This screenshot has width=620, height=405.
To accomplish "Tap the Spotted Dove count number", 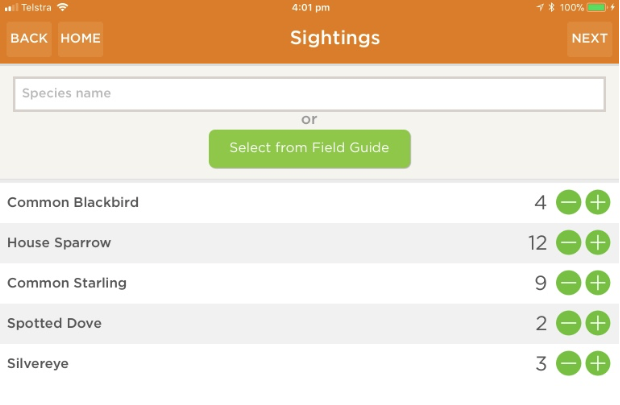I will (x=541, y=323).
